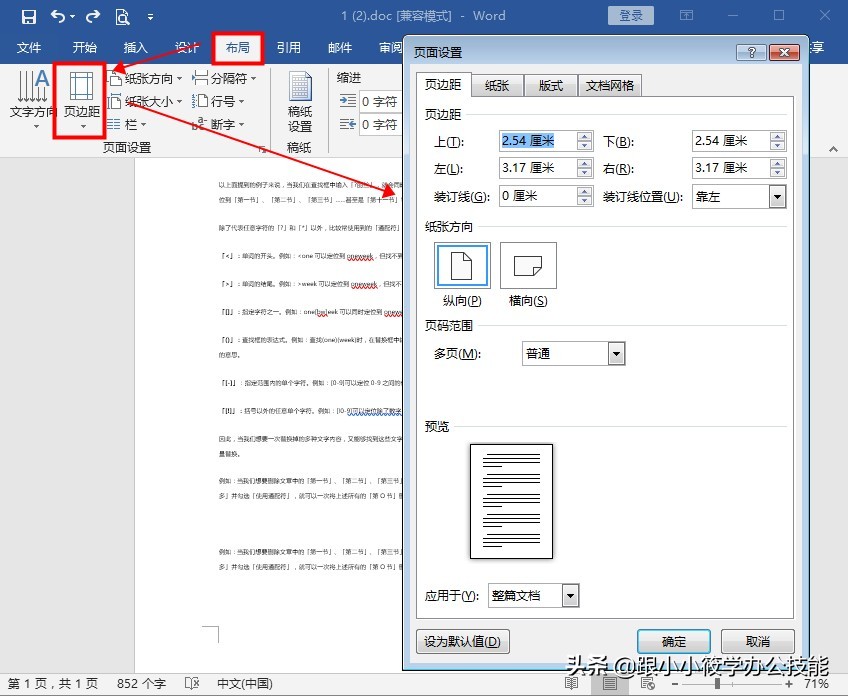The width and height of the screenshot is (848, 696).
Task: Select the 纸张 tab in dialog
Action: [x=497, y=85]
